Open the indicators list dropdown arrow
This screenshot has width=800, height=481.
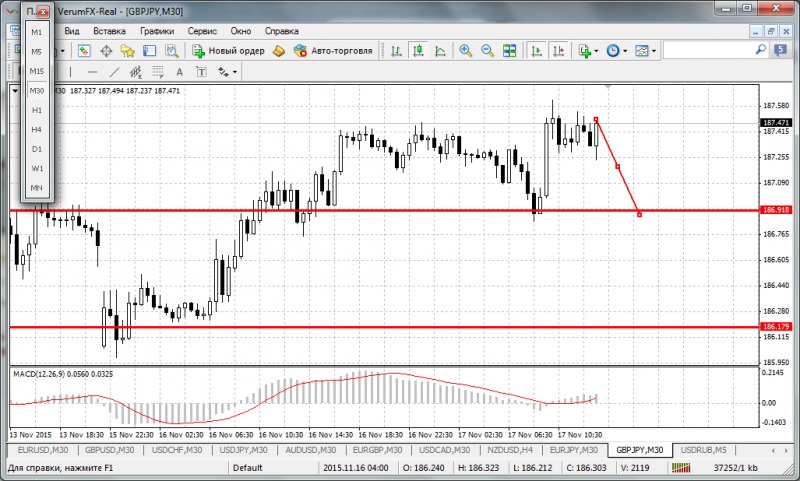coord(596,51)
